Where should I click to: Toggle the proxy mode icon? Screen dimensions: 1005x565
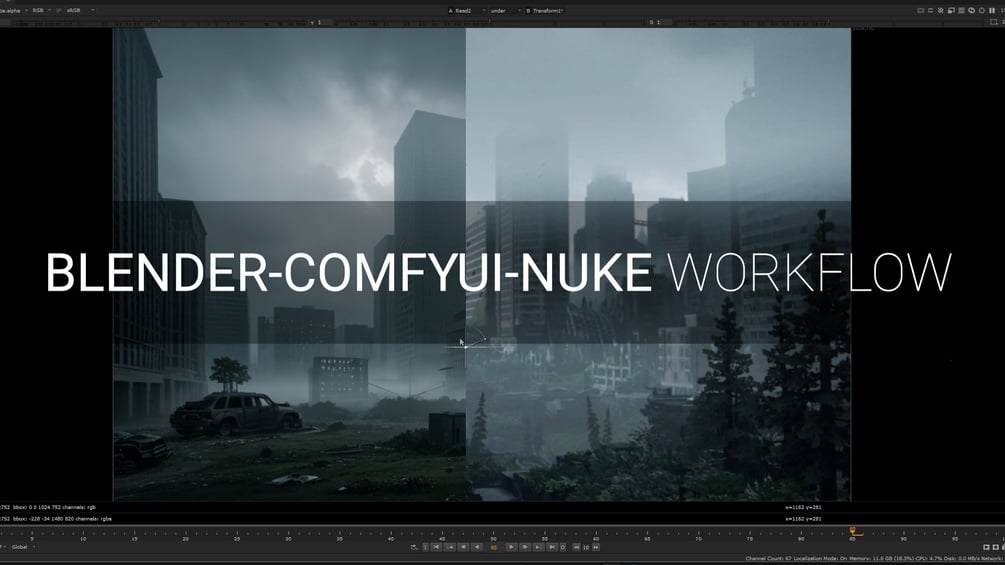click(951, 10)
